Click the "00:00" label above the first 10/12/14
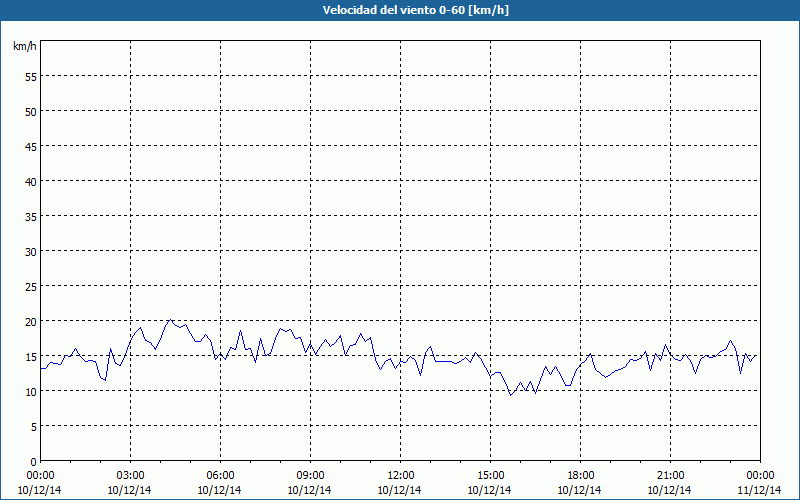The image size is (800, 500). click(40, 476)
